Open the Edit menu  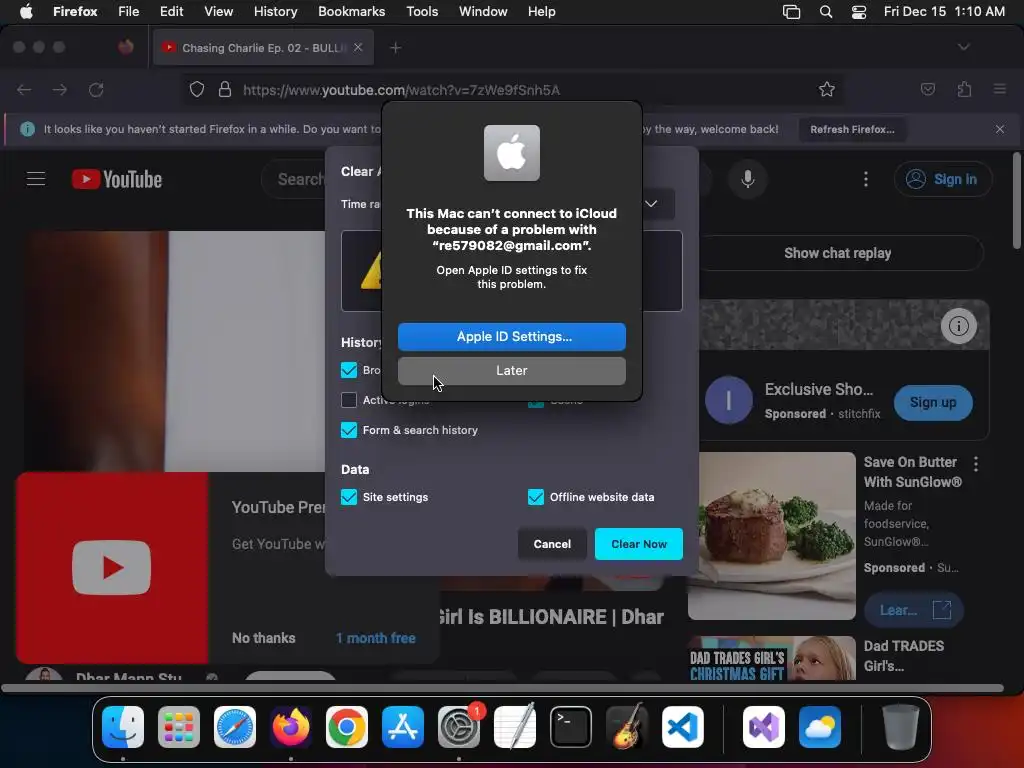point(172,12)
